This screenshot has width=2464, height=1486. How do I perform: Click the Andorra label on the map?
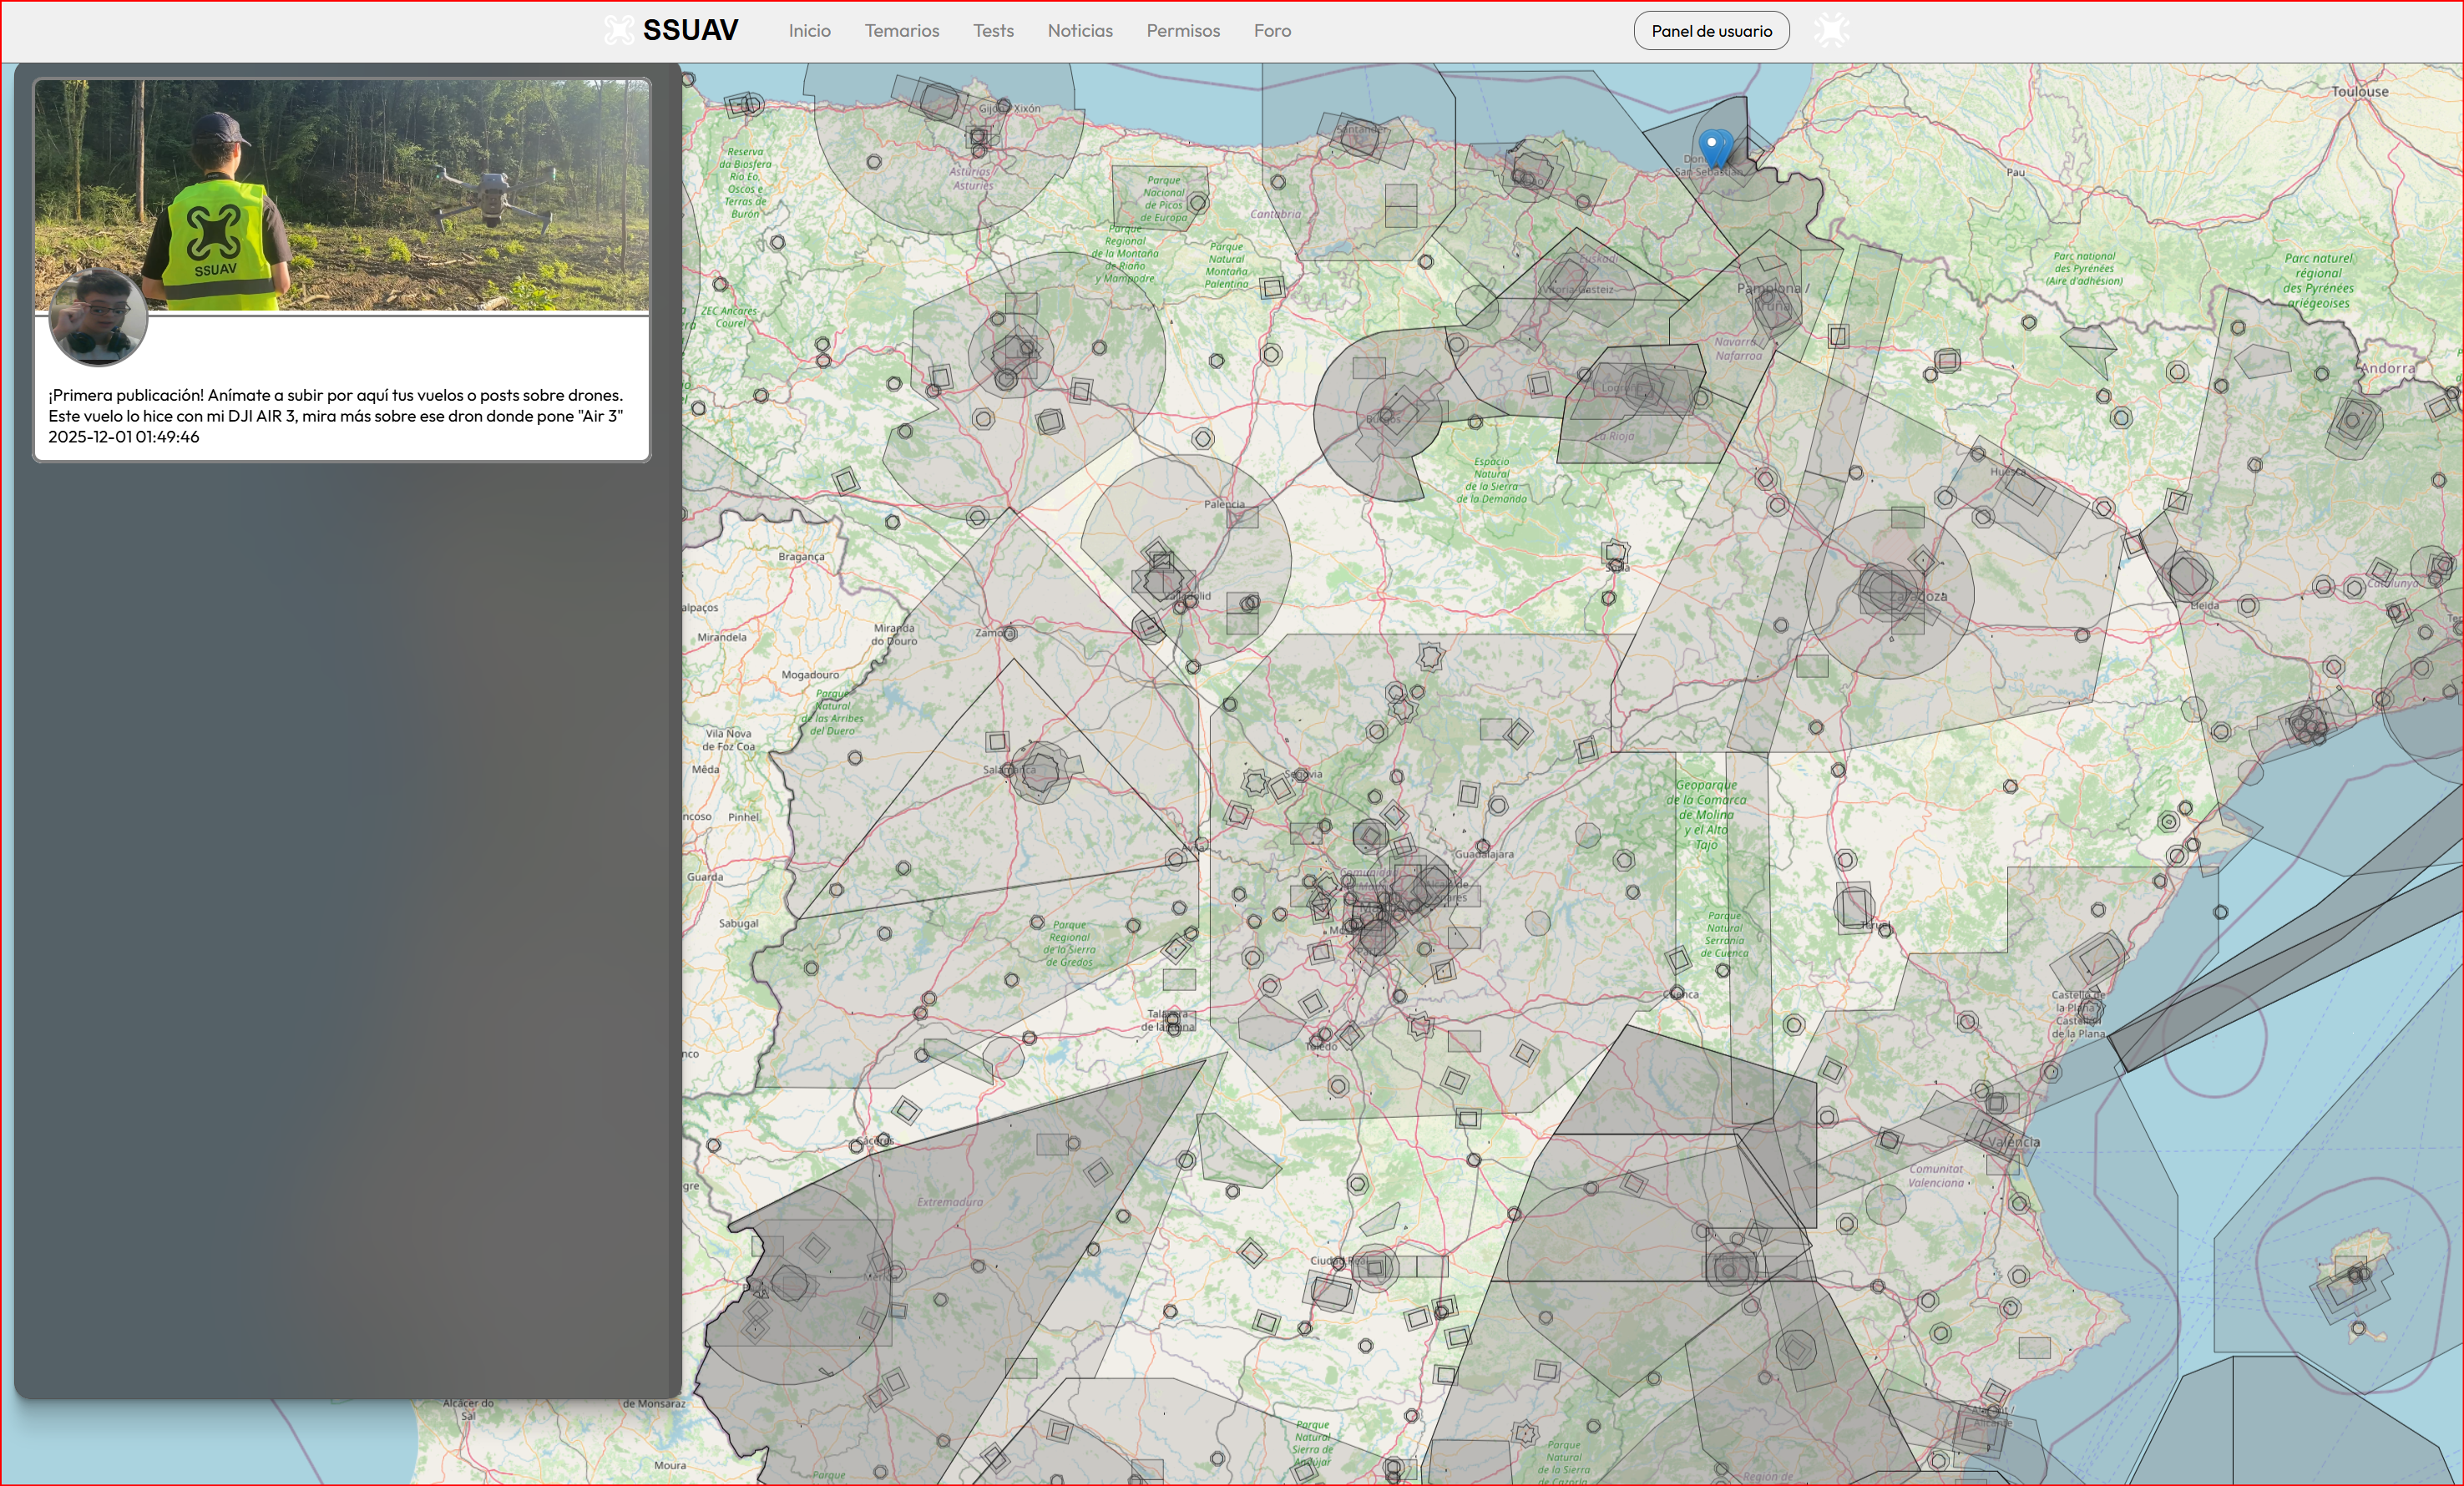[x=2387, y=368]
